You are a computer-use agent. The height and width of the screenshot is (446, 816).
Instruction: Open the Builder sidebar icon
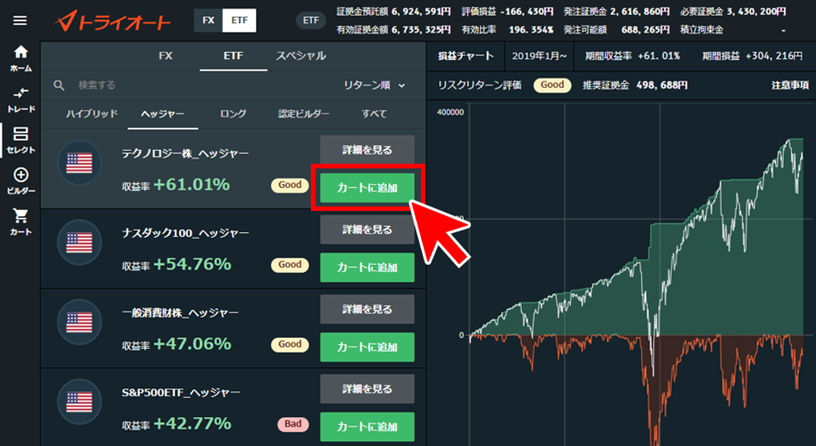pyautogui.click(x=21, y=181)
